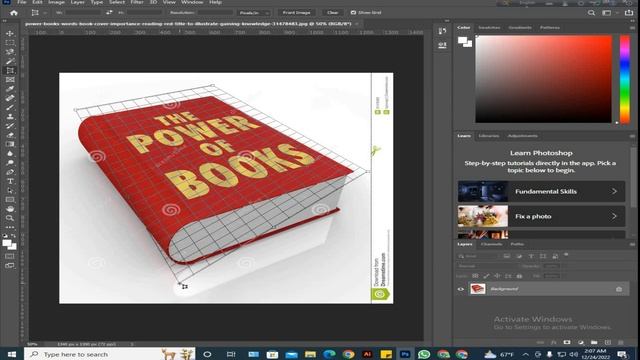Select the Path Selection tool
Viewport: 640px width, 360px height.
click(10, 190)
